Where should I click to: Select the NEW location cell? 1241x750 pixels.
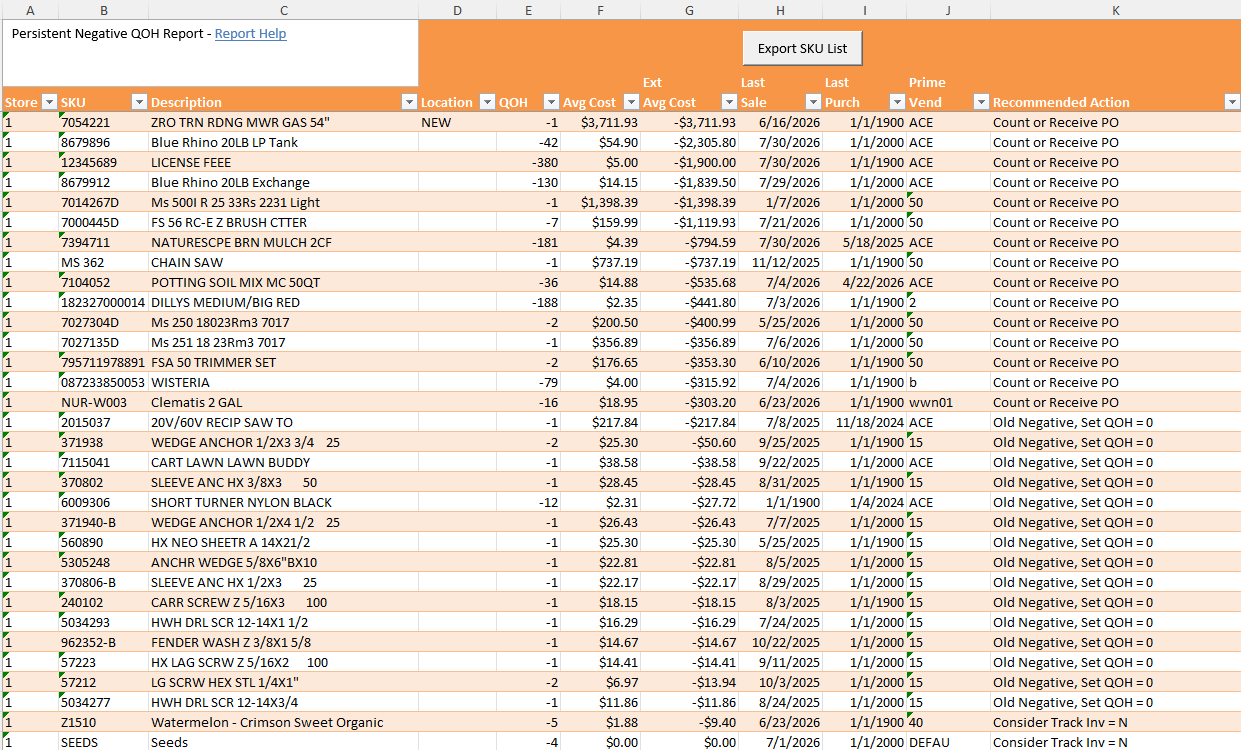pyautogui.click(x=457, y=122)
